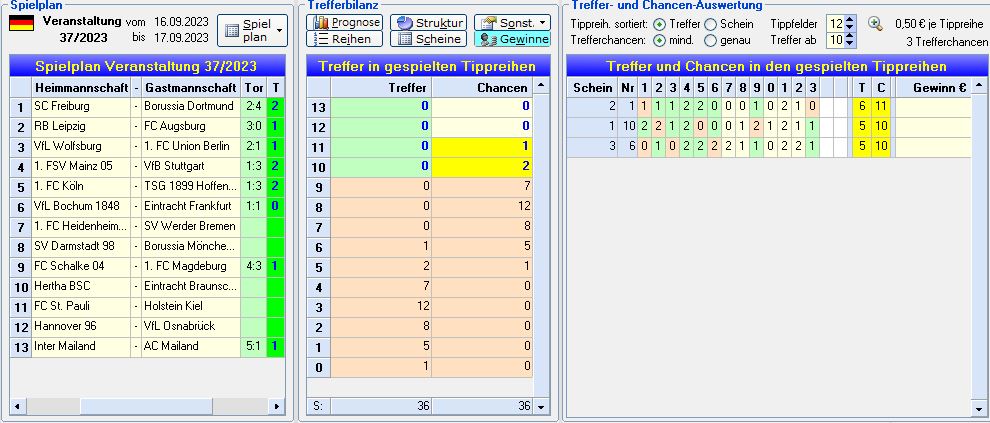Click yellow C value 11
Image resolution: width=990 pixels, height=423 pixels.
(881, 107)
